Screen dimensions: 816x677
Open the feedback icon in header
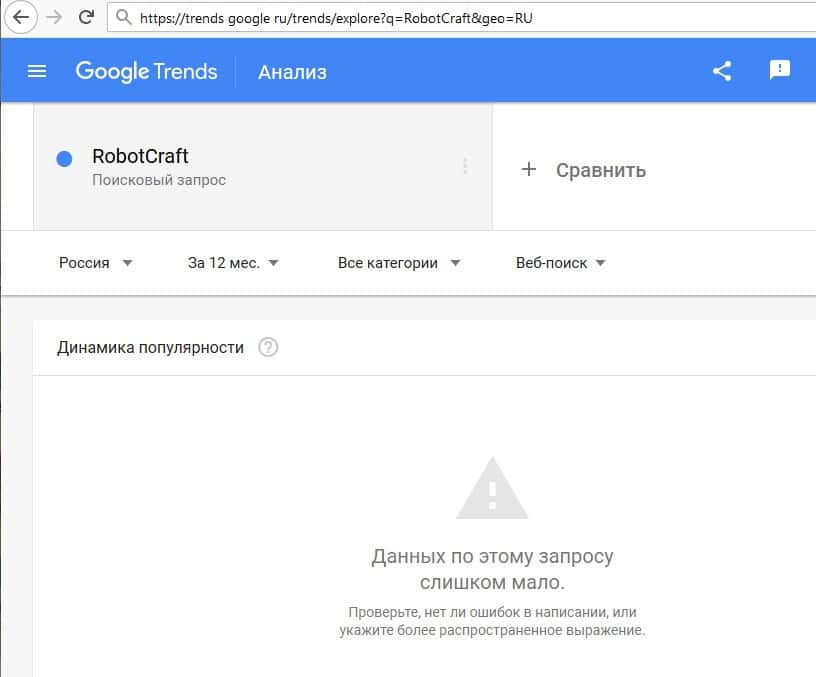click(x=779, y=70)
